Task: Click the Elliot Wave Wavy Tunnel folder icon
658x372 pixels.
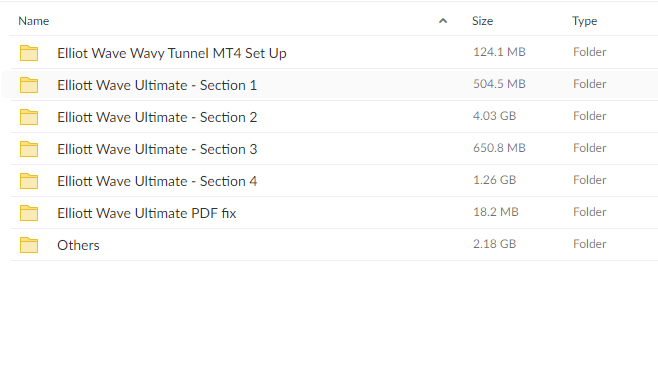Action: [29, 53]
